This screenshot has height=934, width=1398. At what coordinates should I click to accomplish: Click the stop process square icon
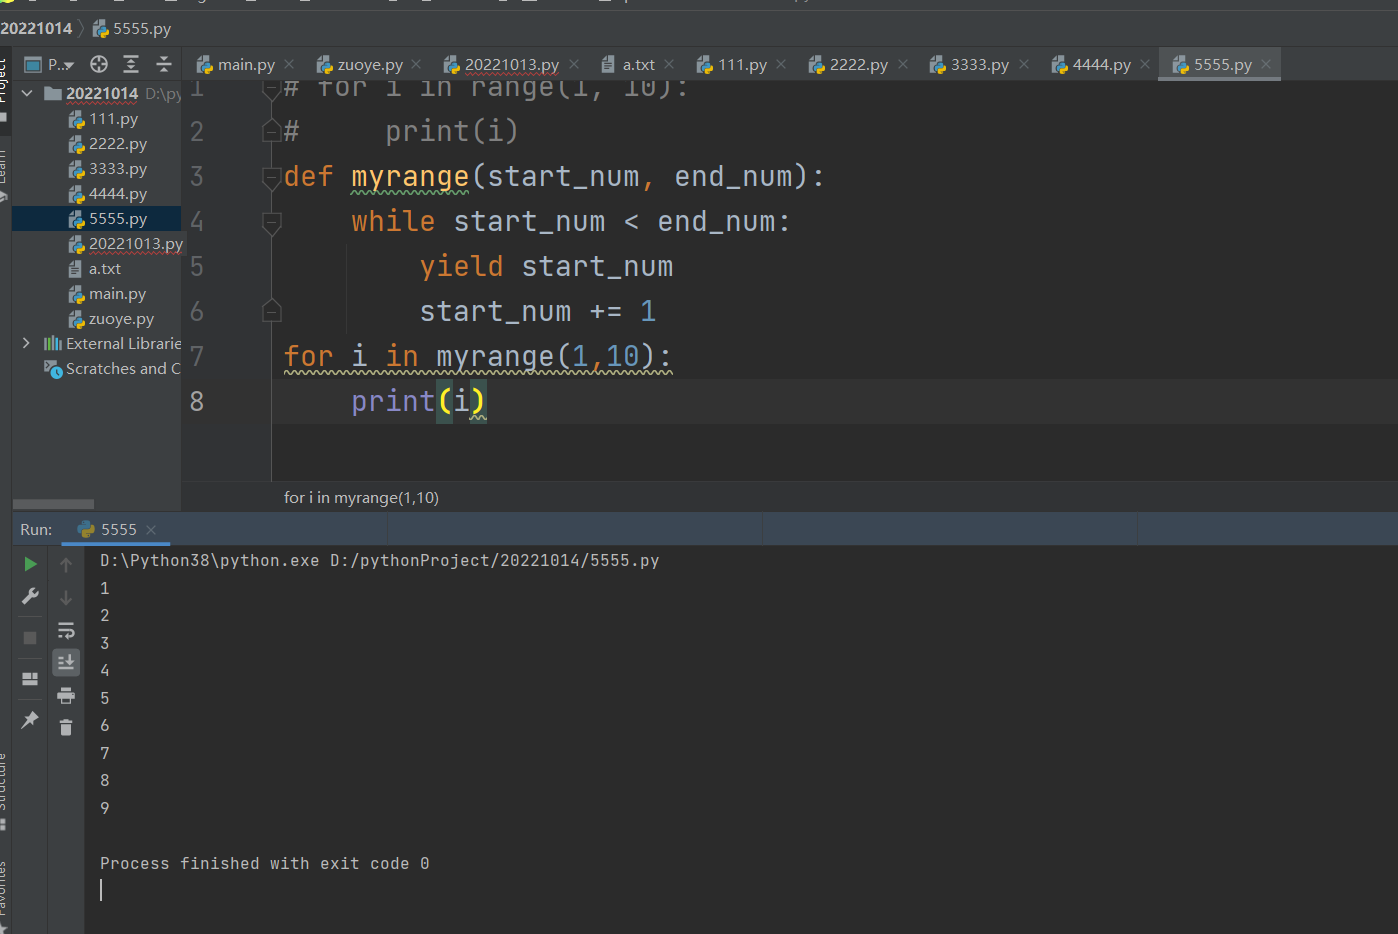tap(30, 638)
